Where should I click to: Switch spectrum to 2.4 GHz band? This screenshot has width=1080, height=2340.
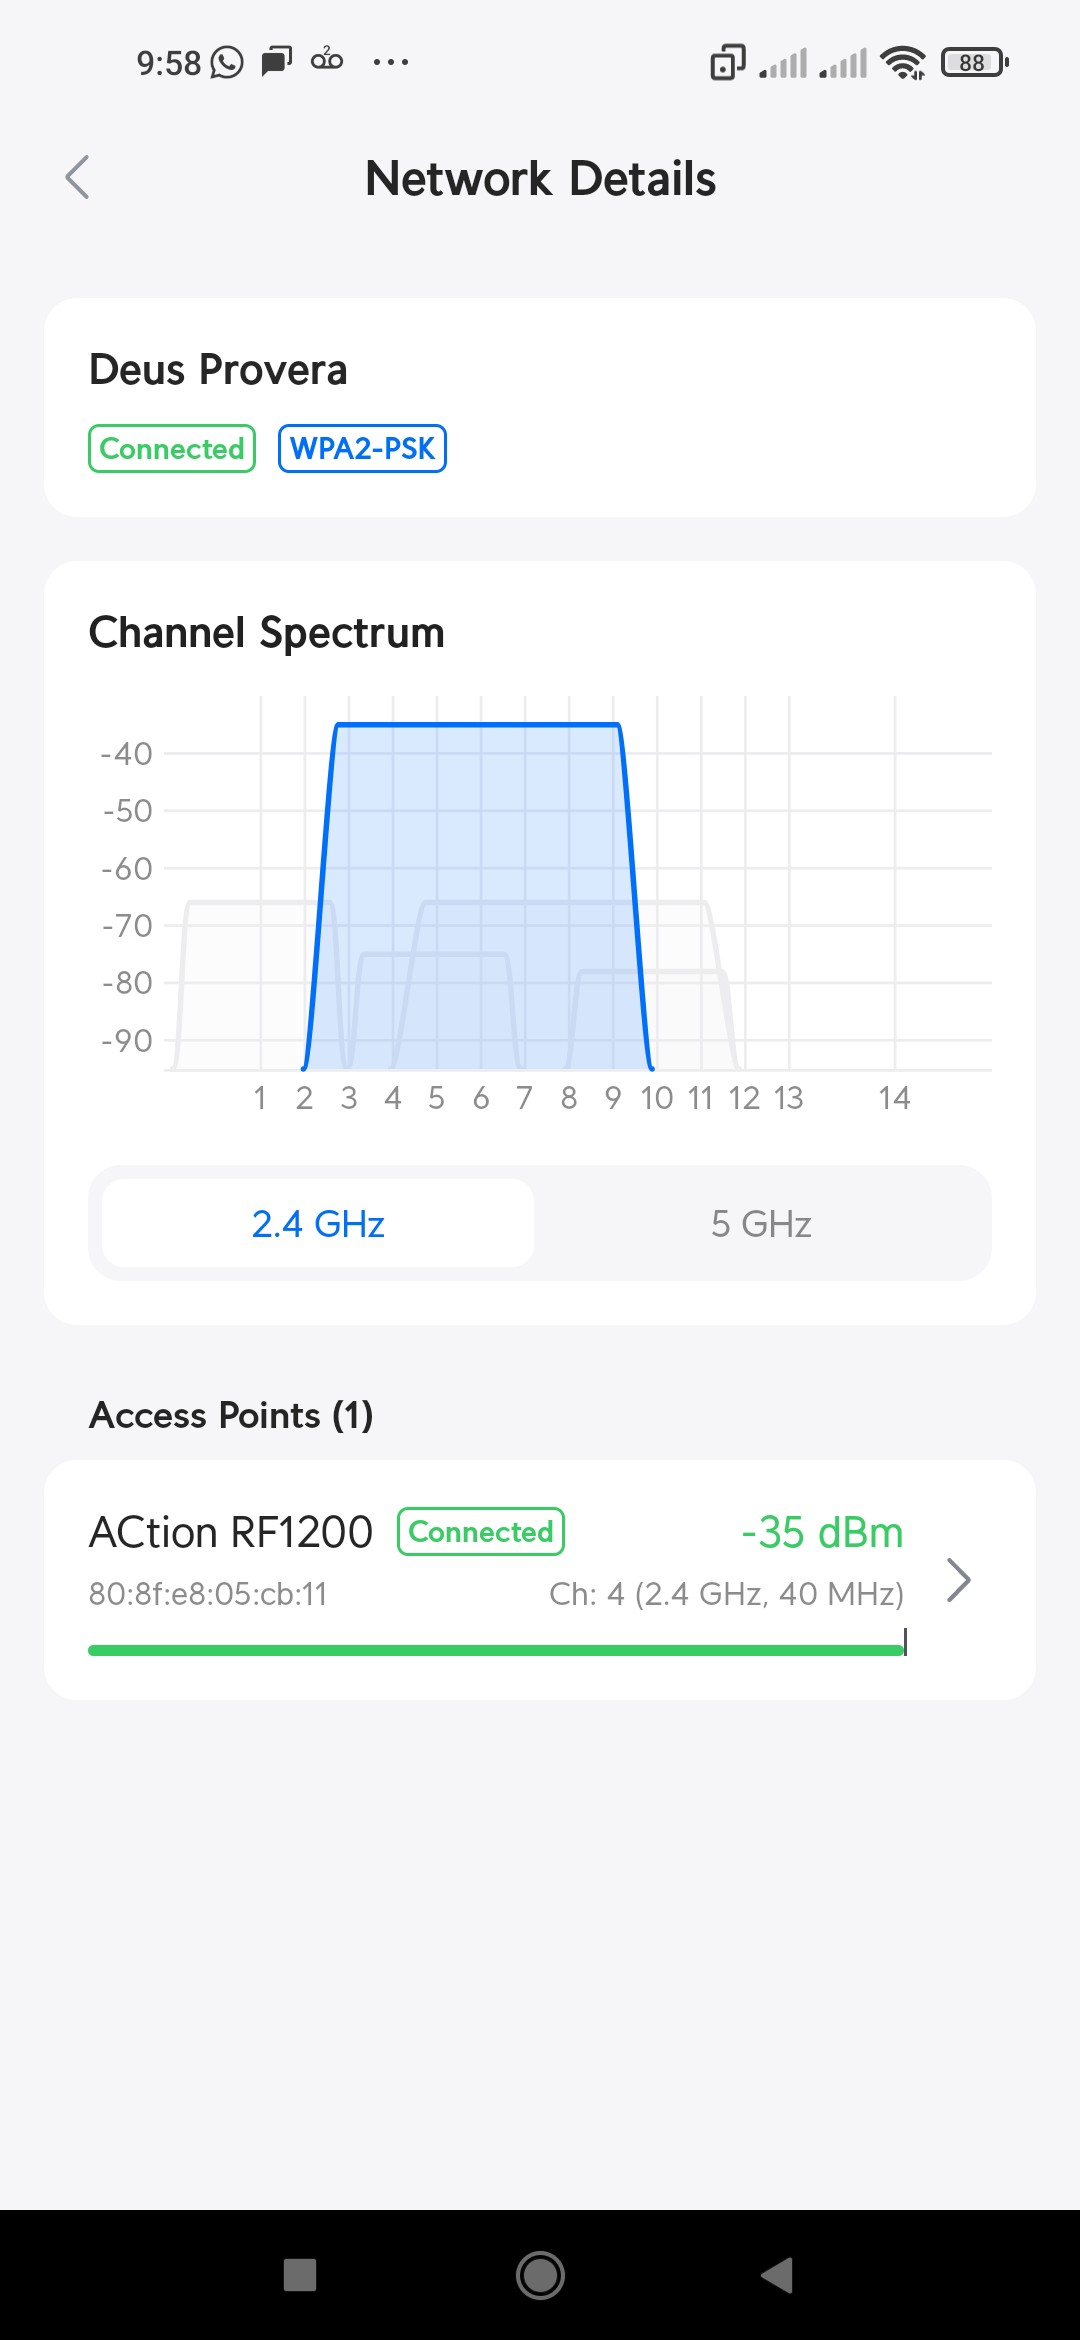318,1224
